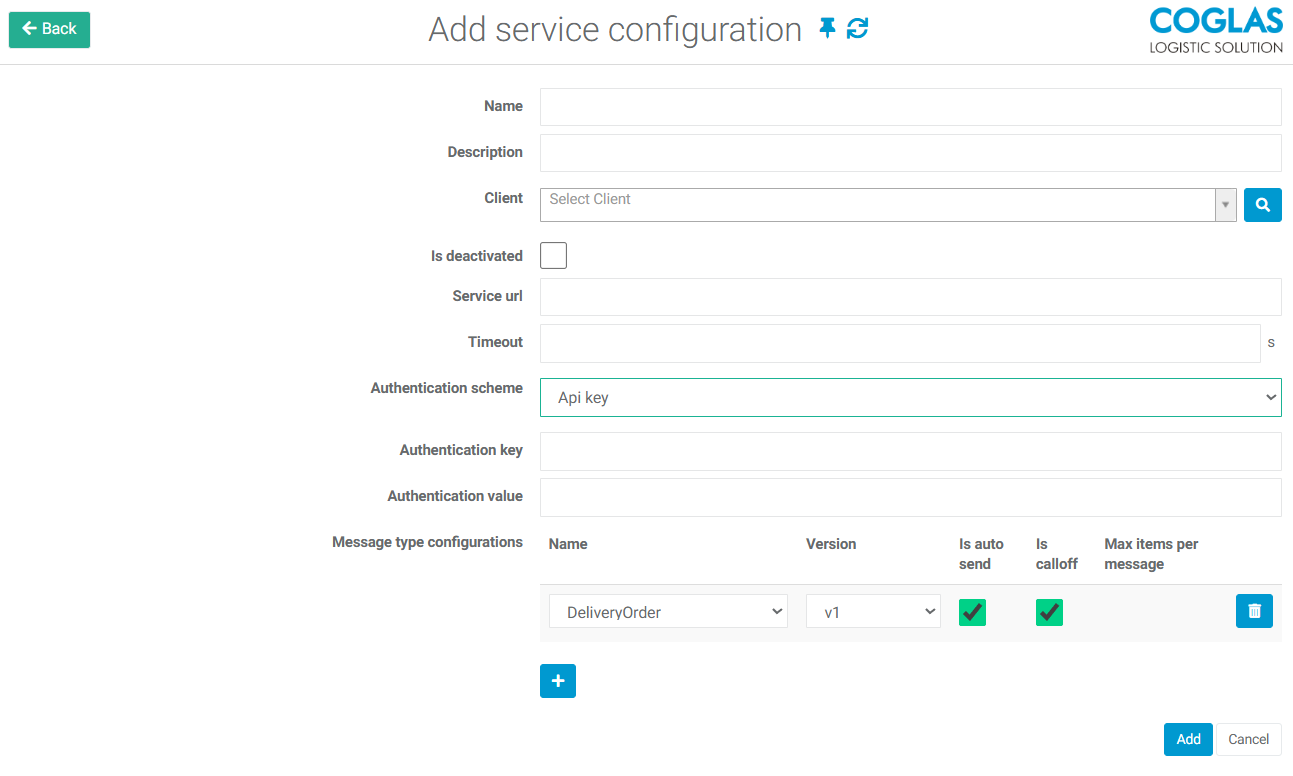Image resolution: width=1293 pixels, height=776 pixels.
Task: Delete the DeliveryOrder row with trash icon
Action: 1254,611
